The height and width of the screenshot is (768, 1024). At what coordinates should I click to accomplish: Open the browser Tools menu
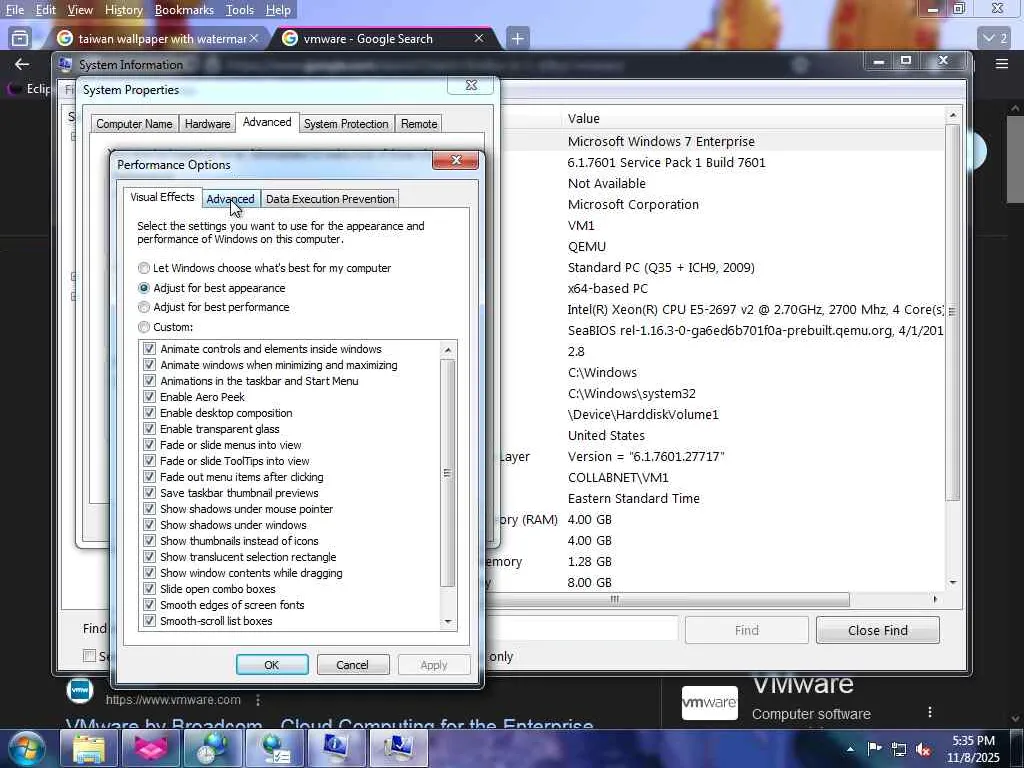point(240,10)
